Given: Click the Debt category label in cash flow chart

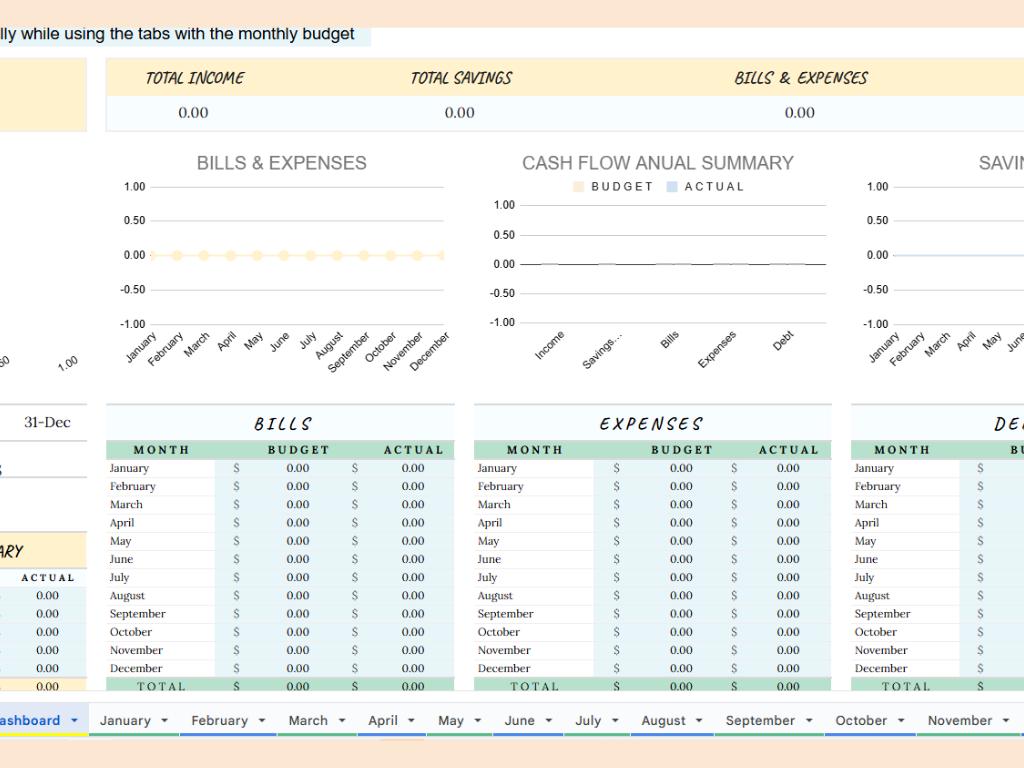Looking at the screenshot, I should click(783, 340).
